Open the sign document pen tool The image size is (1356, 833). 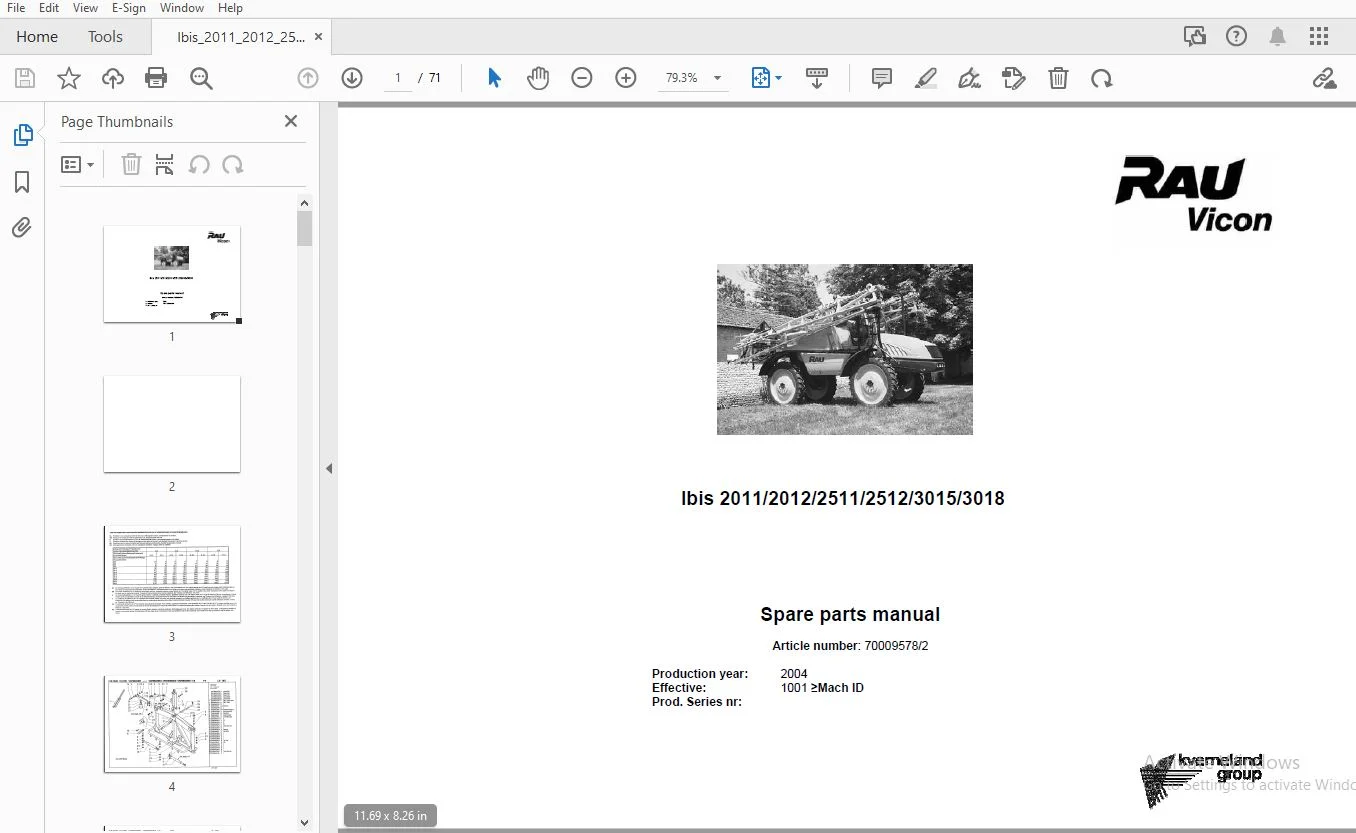coord(969,78)
